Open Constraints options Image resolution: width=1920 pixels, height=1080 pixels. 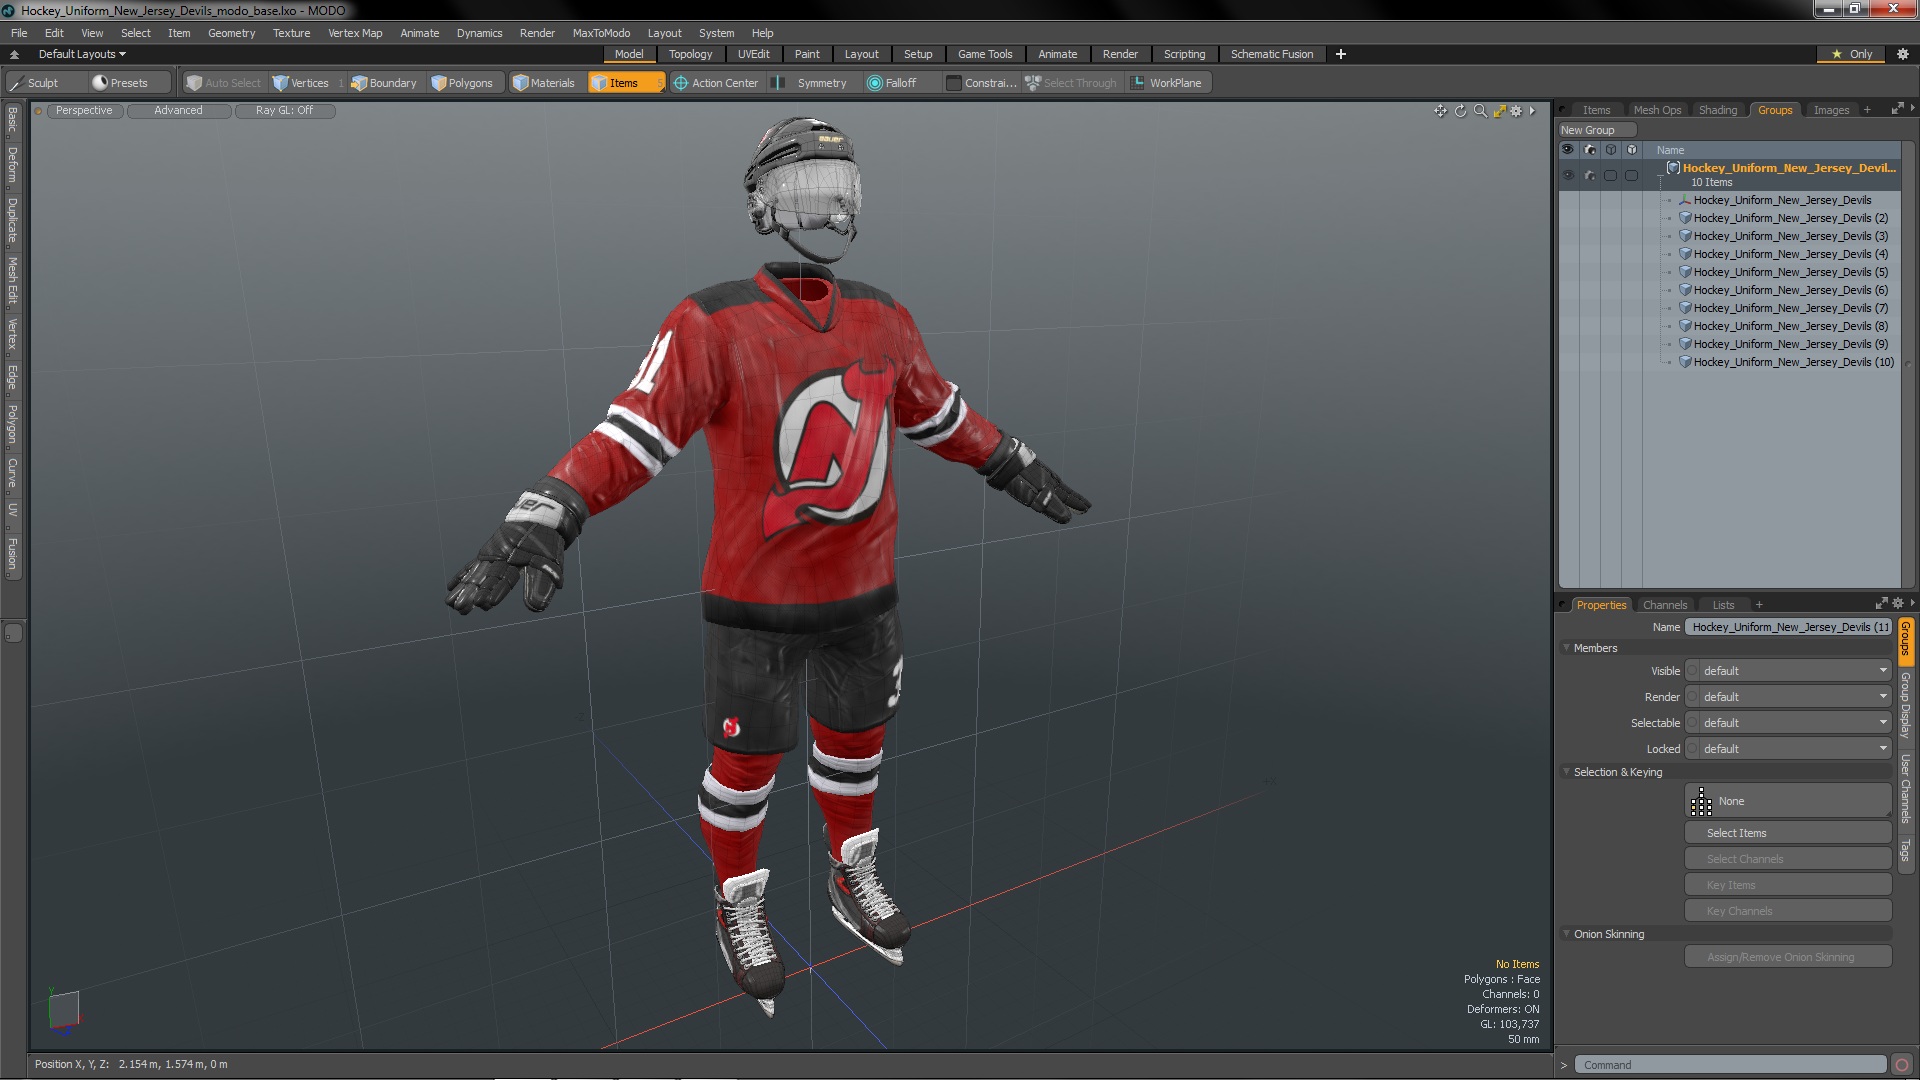pos(982,83)
